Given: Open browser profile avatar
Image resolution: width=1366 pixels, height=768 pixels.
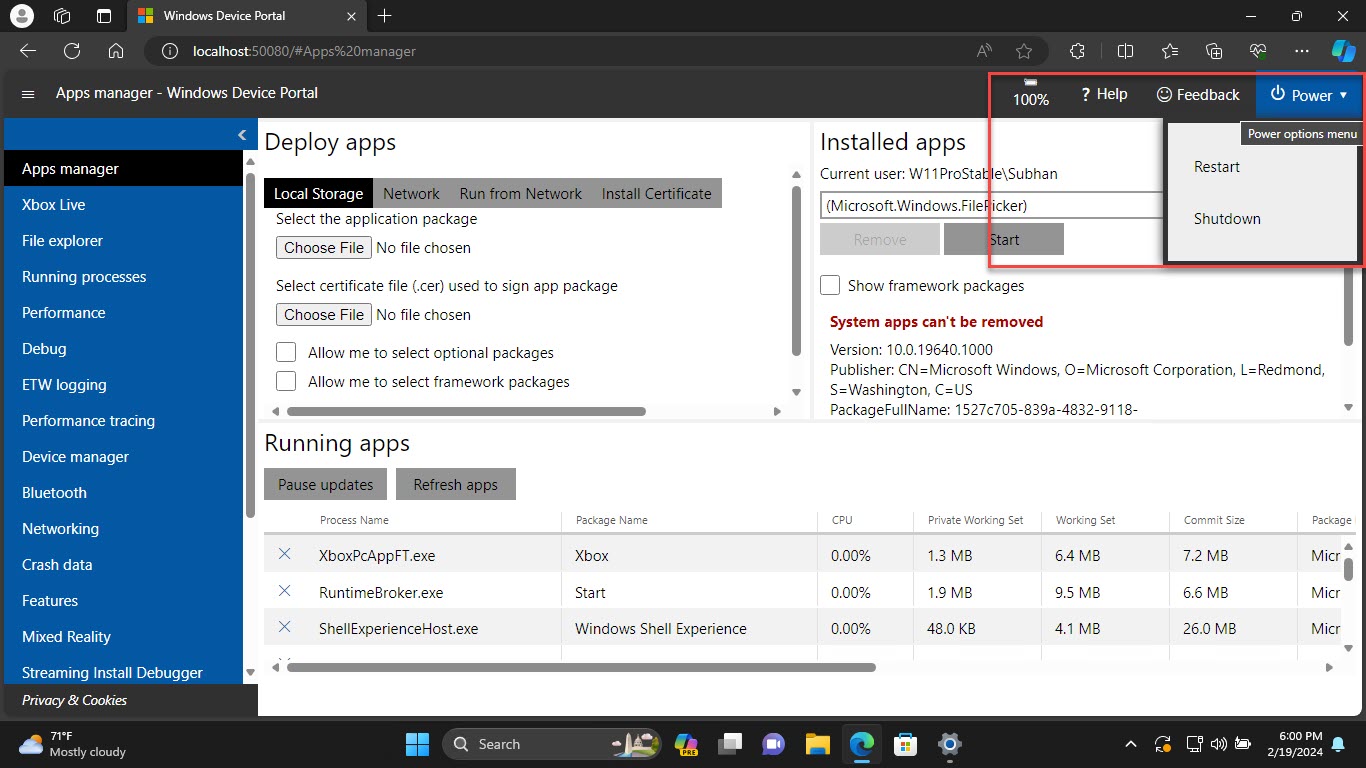Looking at the screenshot, I should [21, 16].
